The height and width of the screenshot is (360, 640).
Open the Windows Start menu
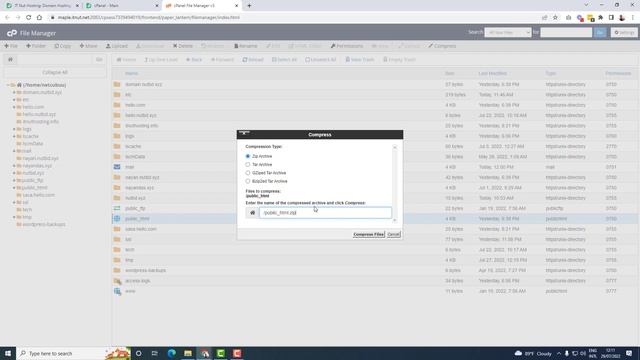click(x=8, y=353)
